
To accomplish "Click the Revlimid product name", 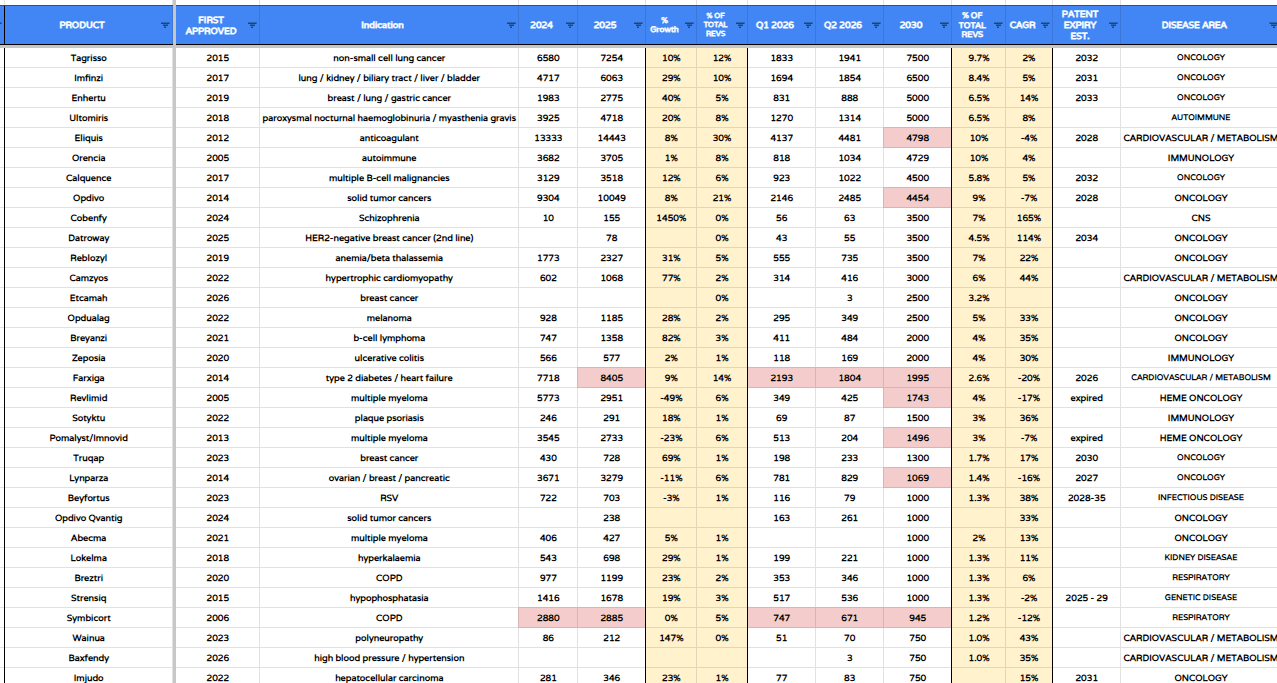I will click(x=88, y=398).
